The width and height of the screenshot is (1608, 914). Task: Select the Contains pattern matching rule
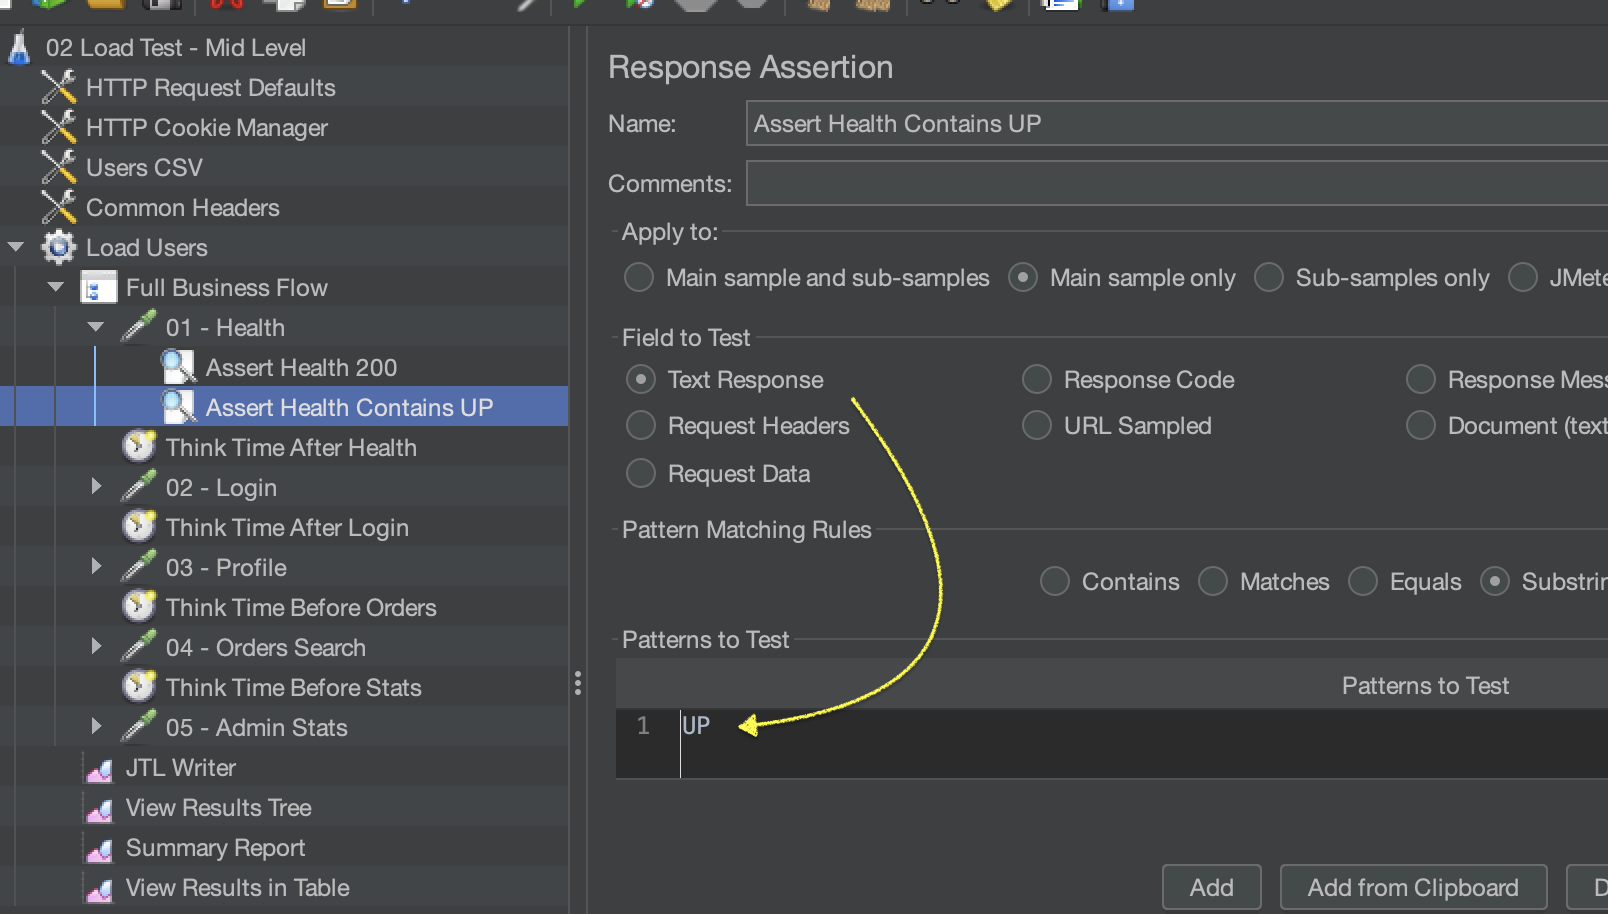[x=1055, y=581]
